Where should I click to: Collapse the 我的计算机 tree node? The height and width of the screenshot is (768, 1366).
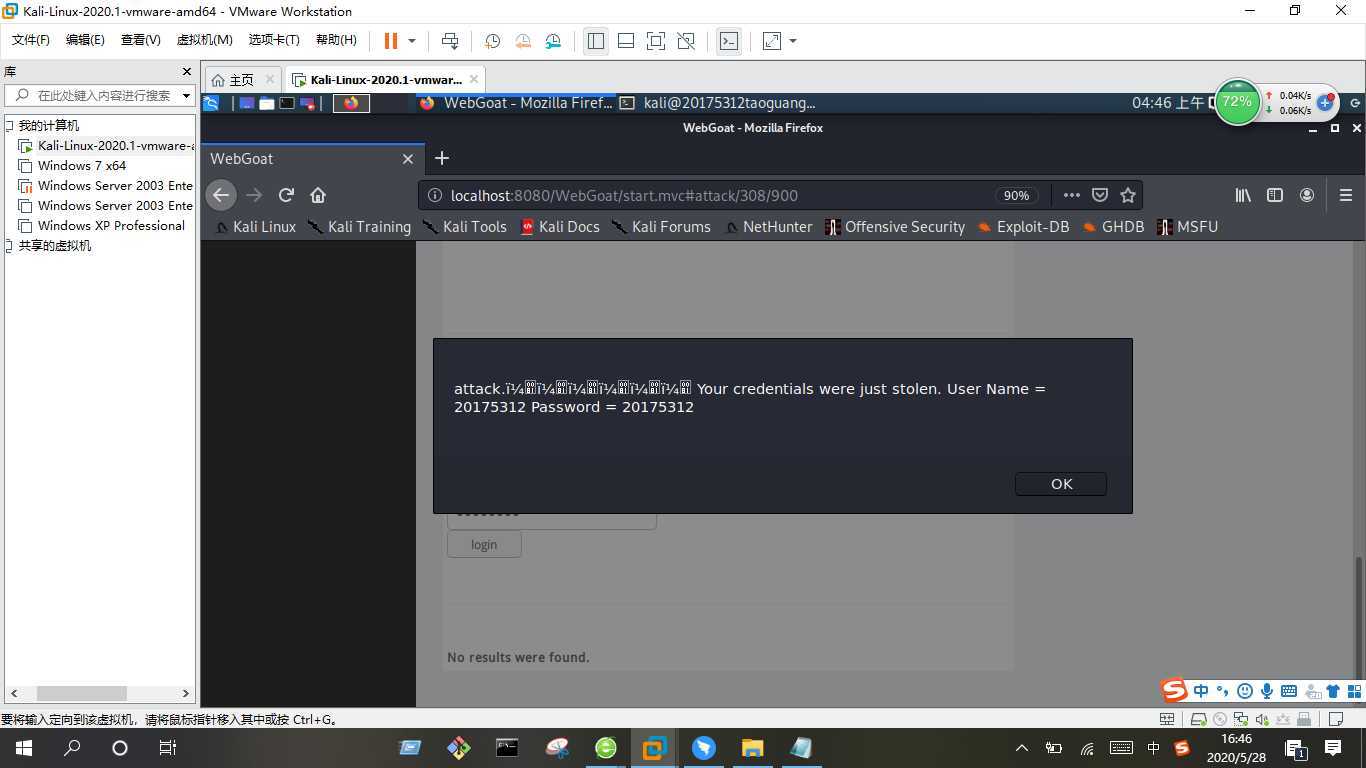pyautogui.click(x=10, y=126)
